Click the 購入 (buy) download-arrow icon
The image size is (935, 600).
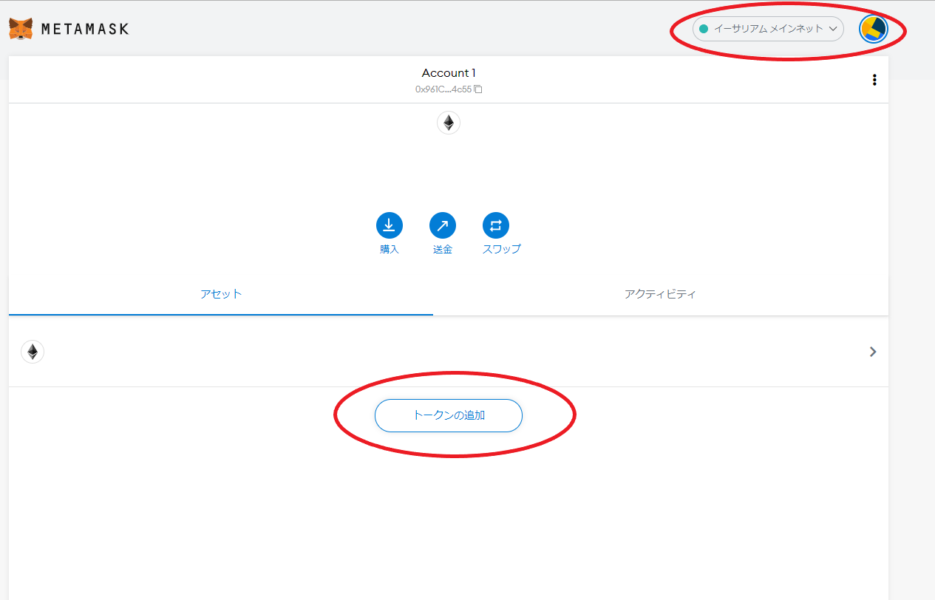click(x=389, y=225)
